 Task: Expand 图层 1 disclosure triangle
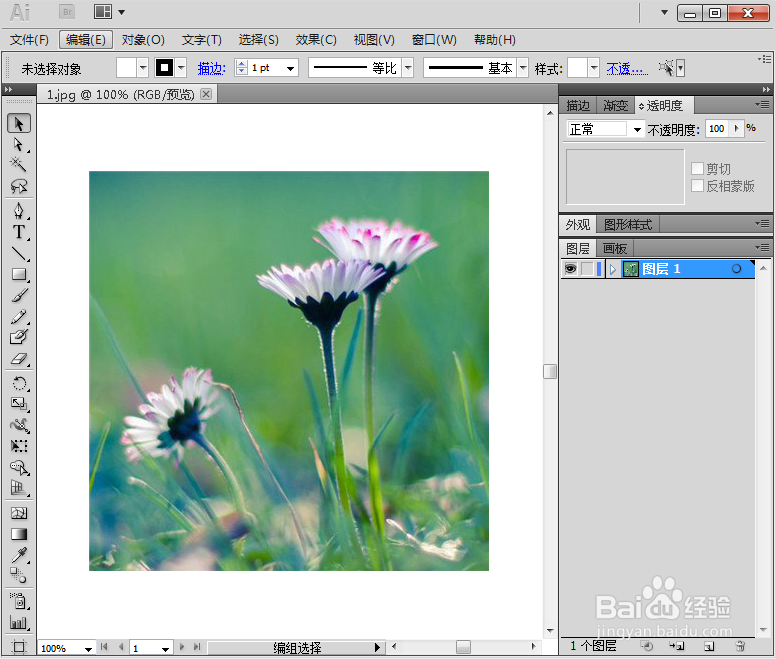point(613,269)
